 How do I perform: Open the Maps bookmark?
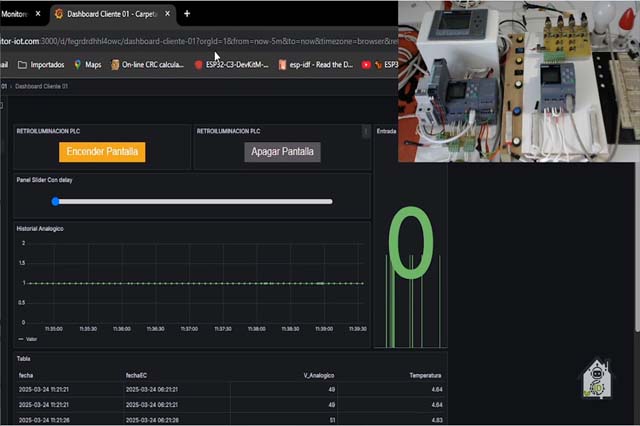point(87,65)
